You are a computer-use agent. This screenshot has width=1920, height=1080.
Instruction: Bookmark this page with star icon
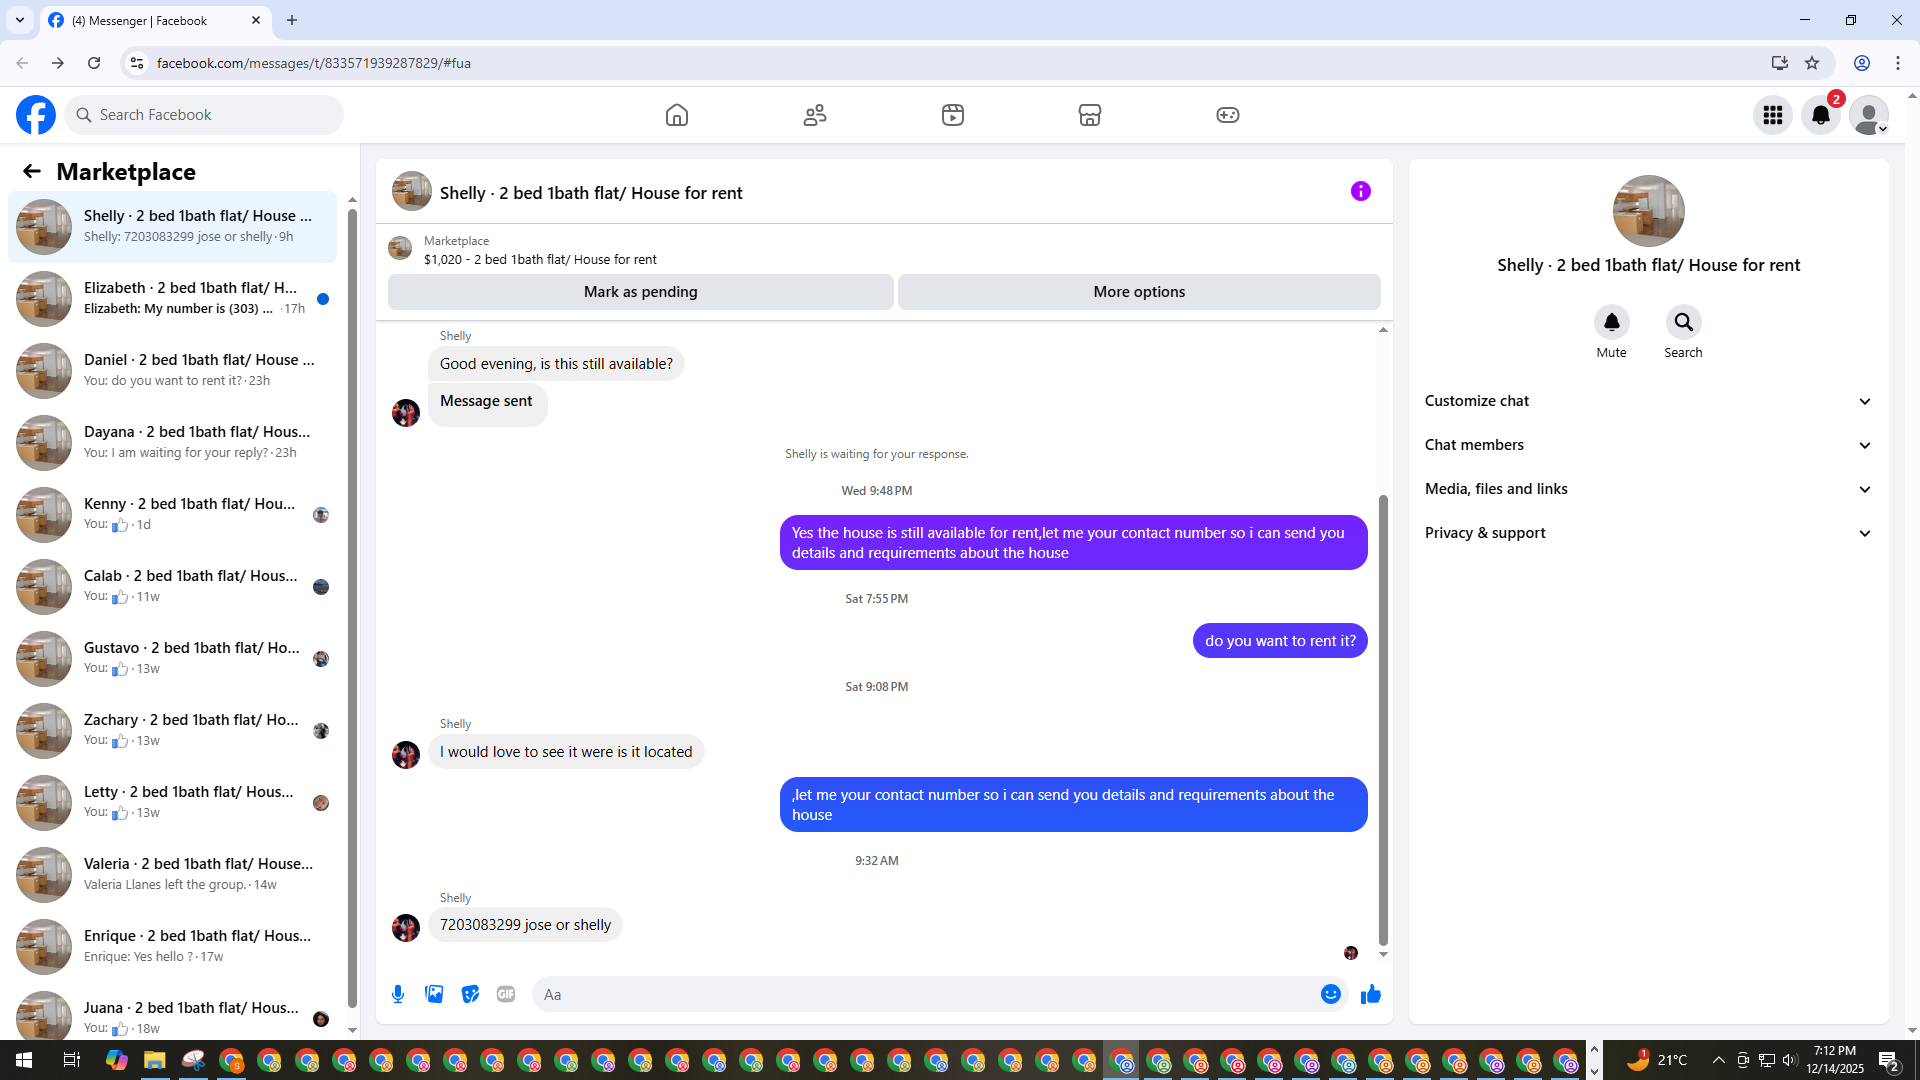(1812, 63)
